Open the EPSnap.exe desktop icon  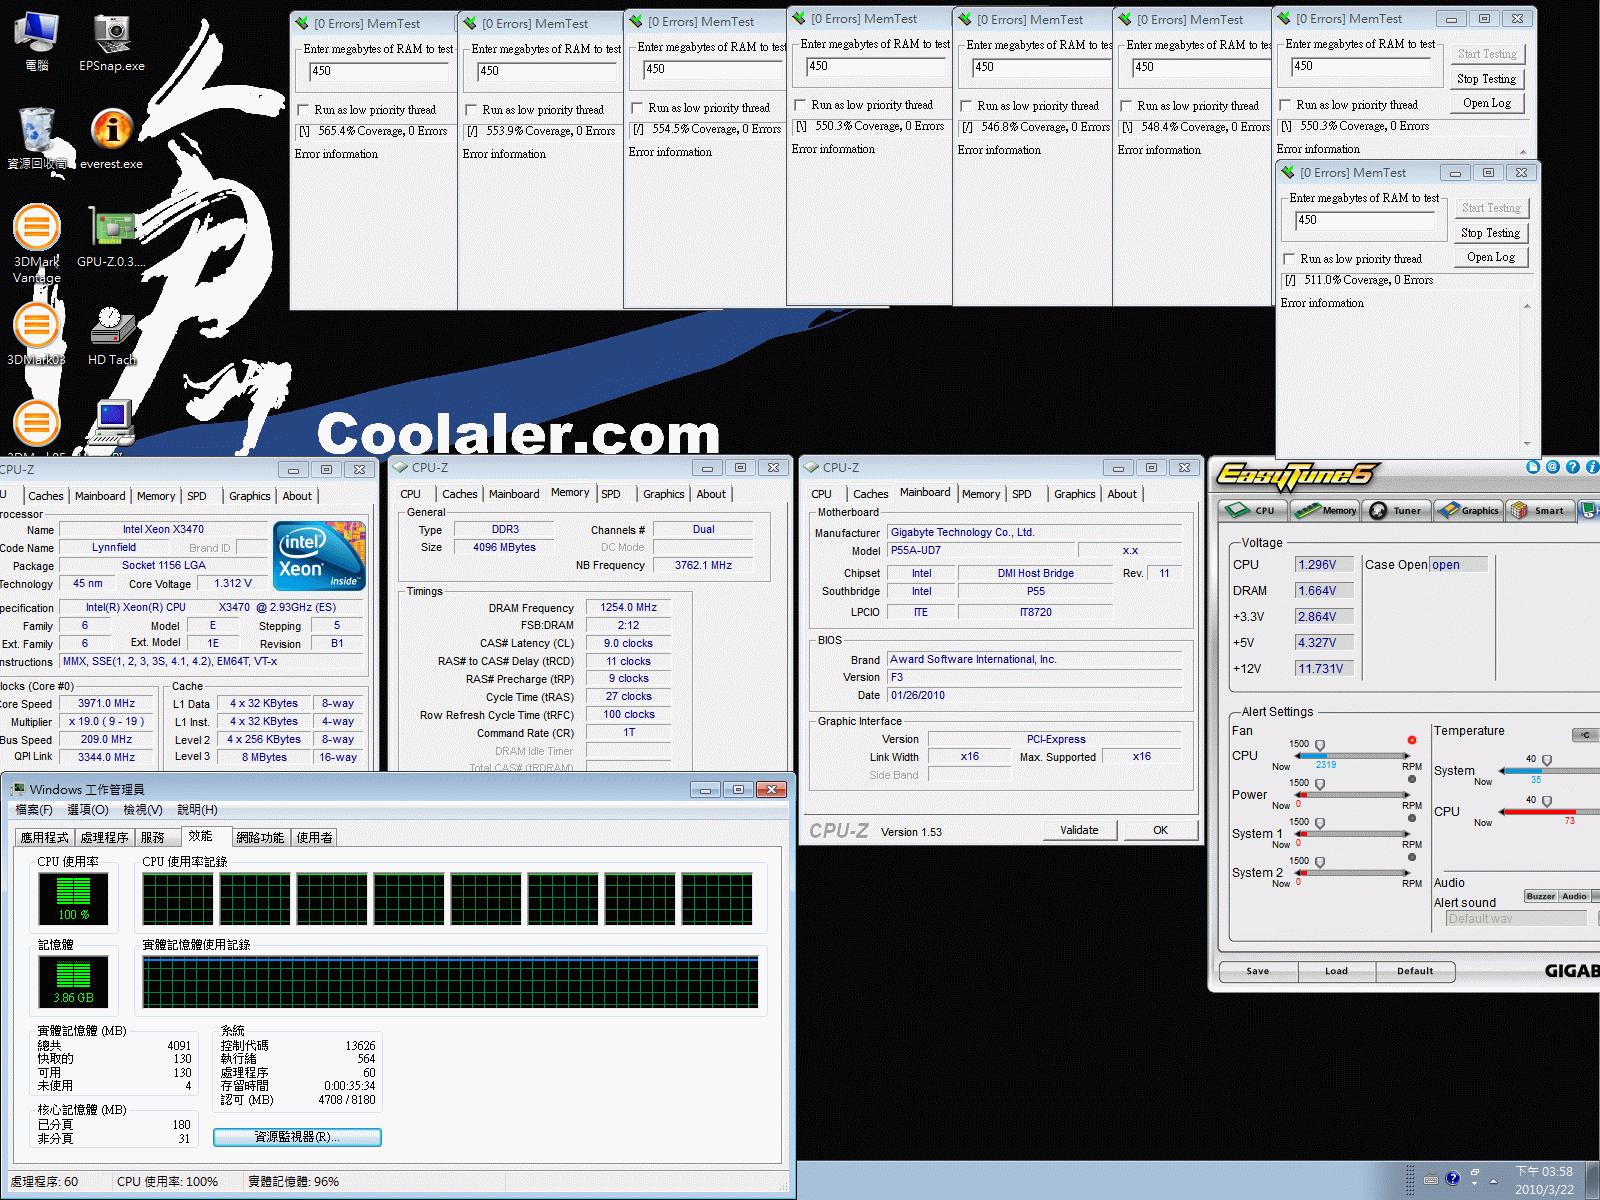pos(112,43)
